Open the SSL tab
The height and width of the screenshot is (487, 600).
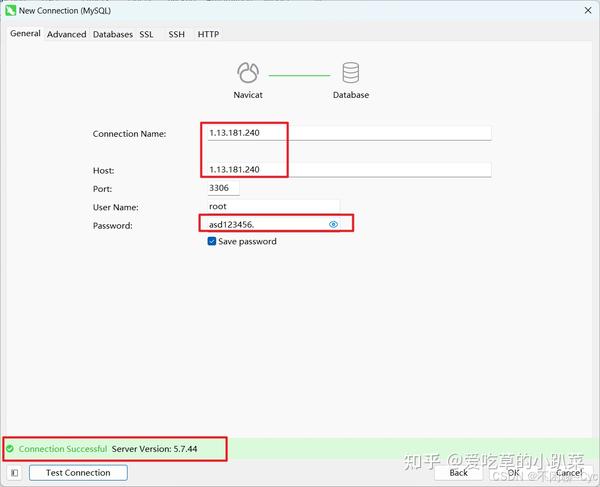tap(146, 34)
